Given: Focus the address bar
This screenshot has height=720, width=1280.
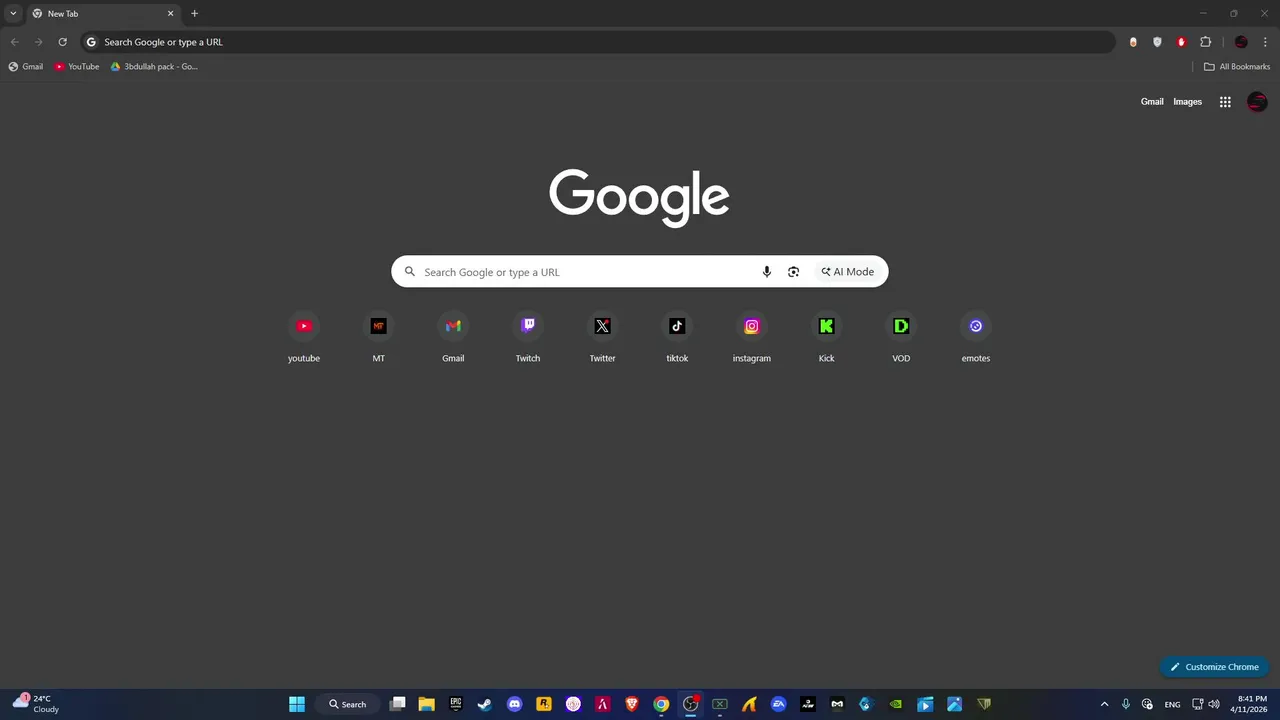Looking at the screenshot, I should (598, 42).
